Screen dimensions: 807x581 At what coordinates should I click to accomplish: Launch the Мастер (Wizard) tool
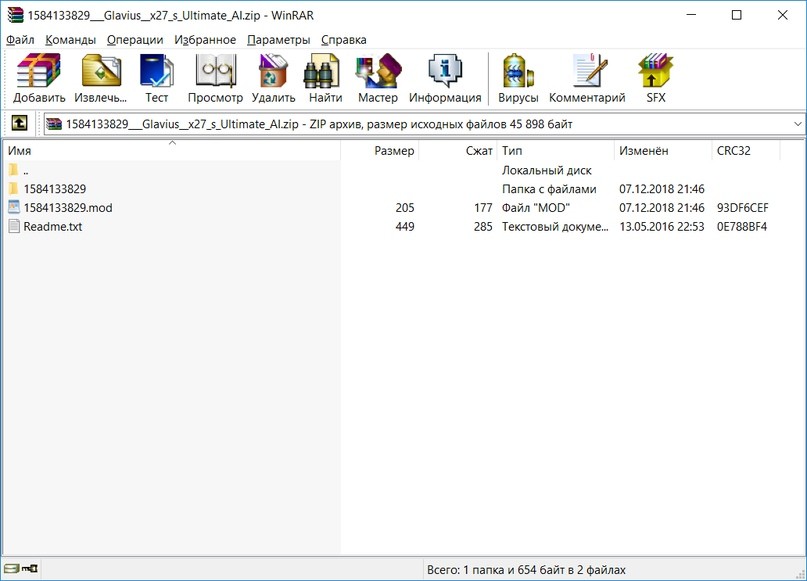[x=377, y=79]
